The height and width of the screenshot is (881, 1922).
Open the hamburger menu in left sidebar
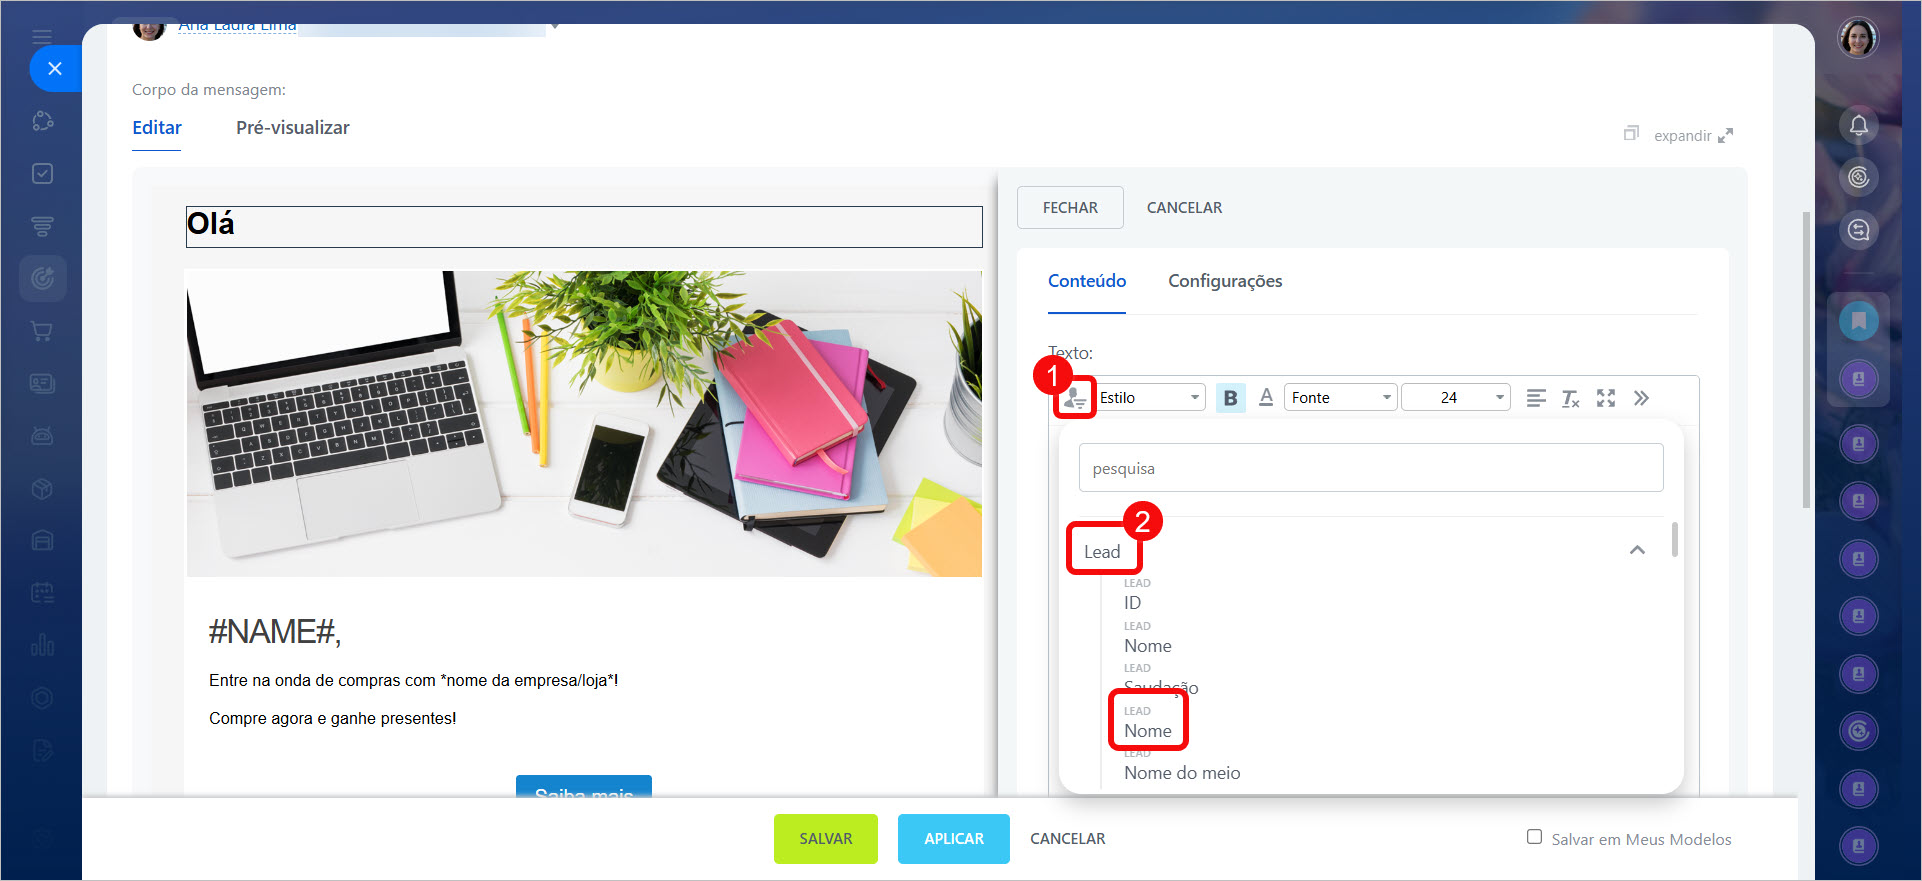[x=42, y=37]
